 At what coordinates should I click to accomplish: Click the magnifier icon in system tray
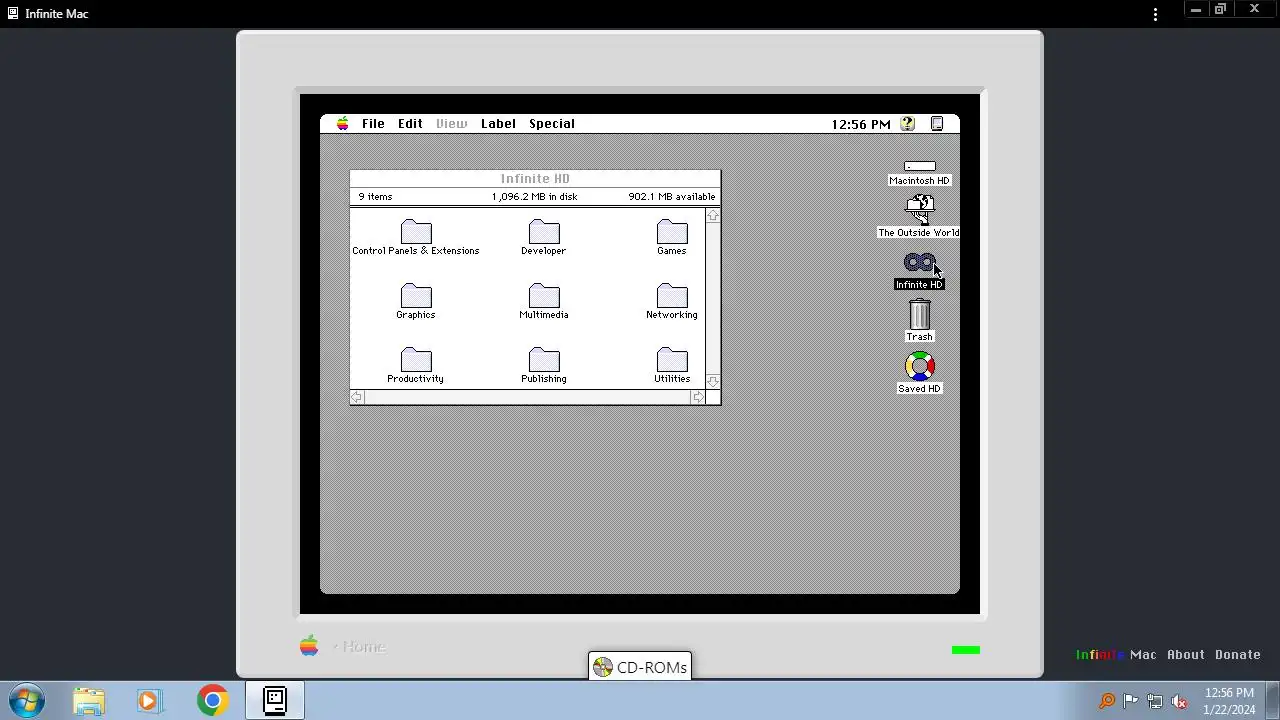click(1107, 701)
